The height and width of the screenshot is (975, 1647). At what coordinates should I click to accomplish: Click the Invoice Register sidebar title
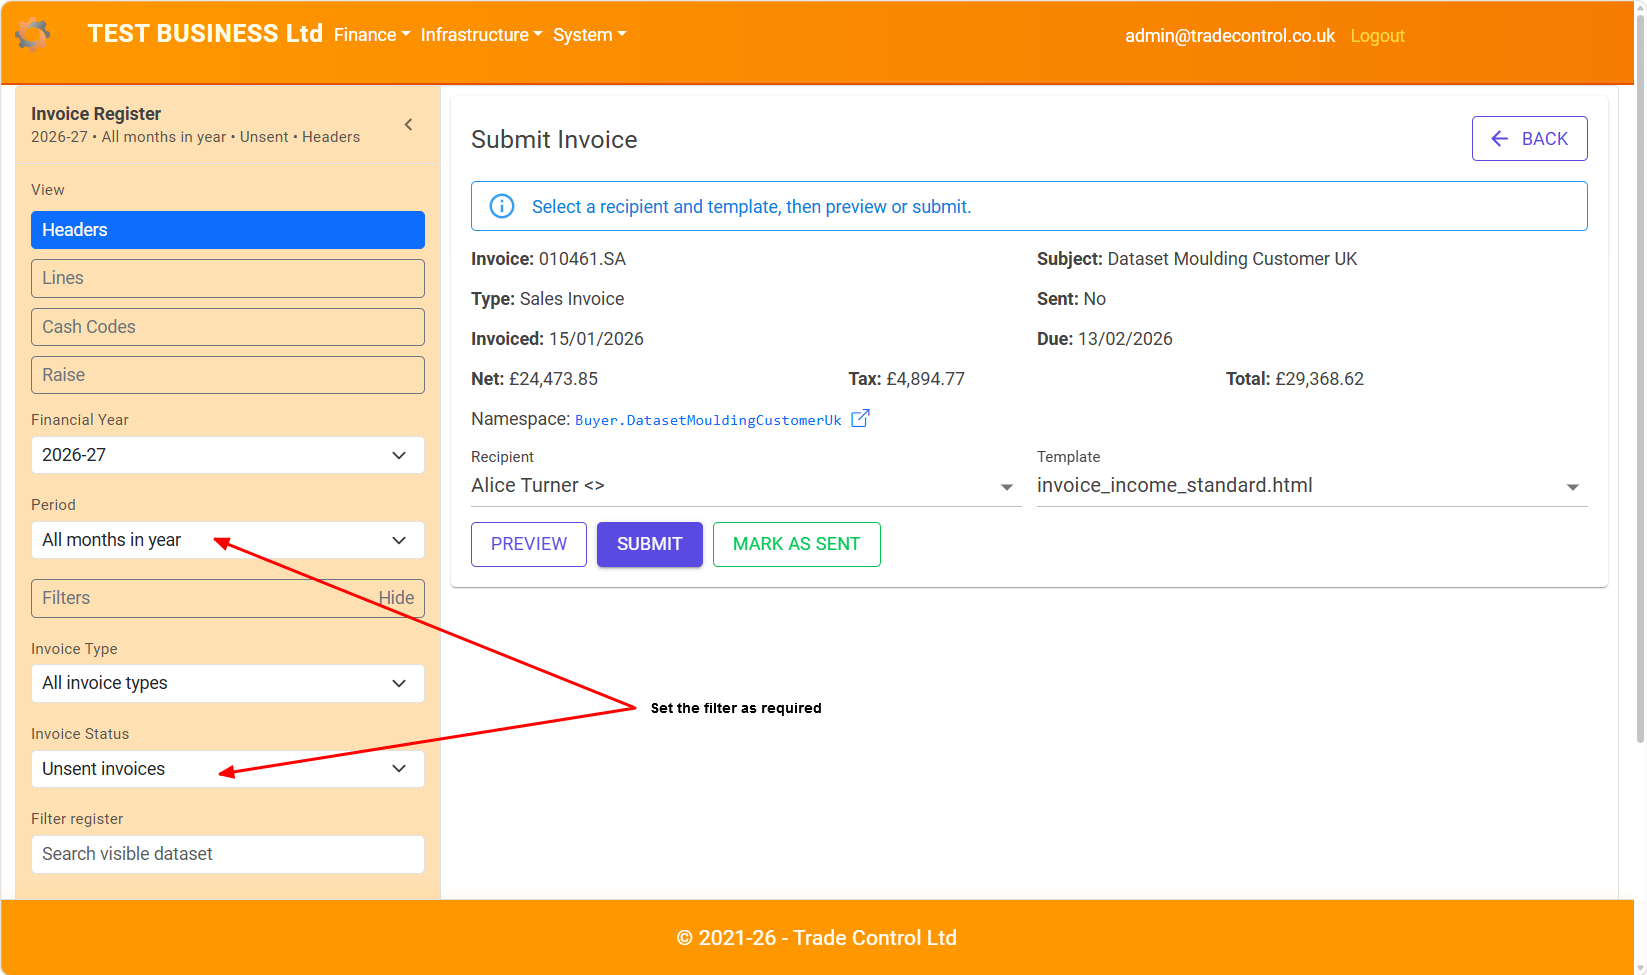[x=96, y=114]
